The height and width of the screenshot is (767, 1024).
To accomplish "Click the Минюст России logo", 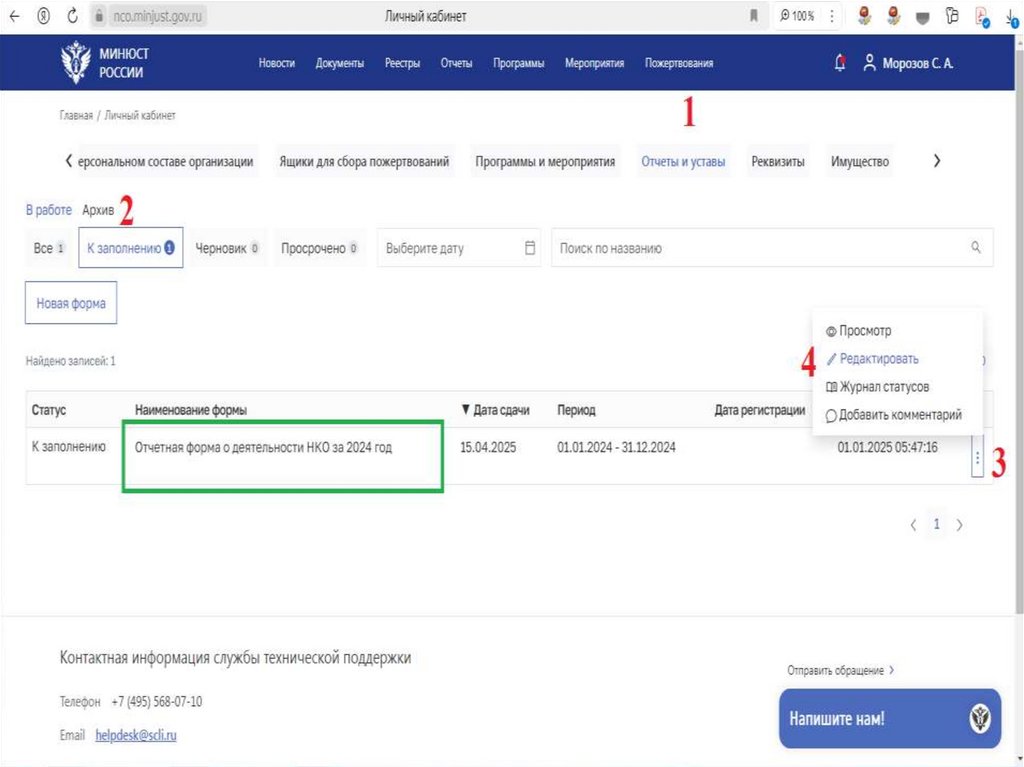I will point(103,63).
